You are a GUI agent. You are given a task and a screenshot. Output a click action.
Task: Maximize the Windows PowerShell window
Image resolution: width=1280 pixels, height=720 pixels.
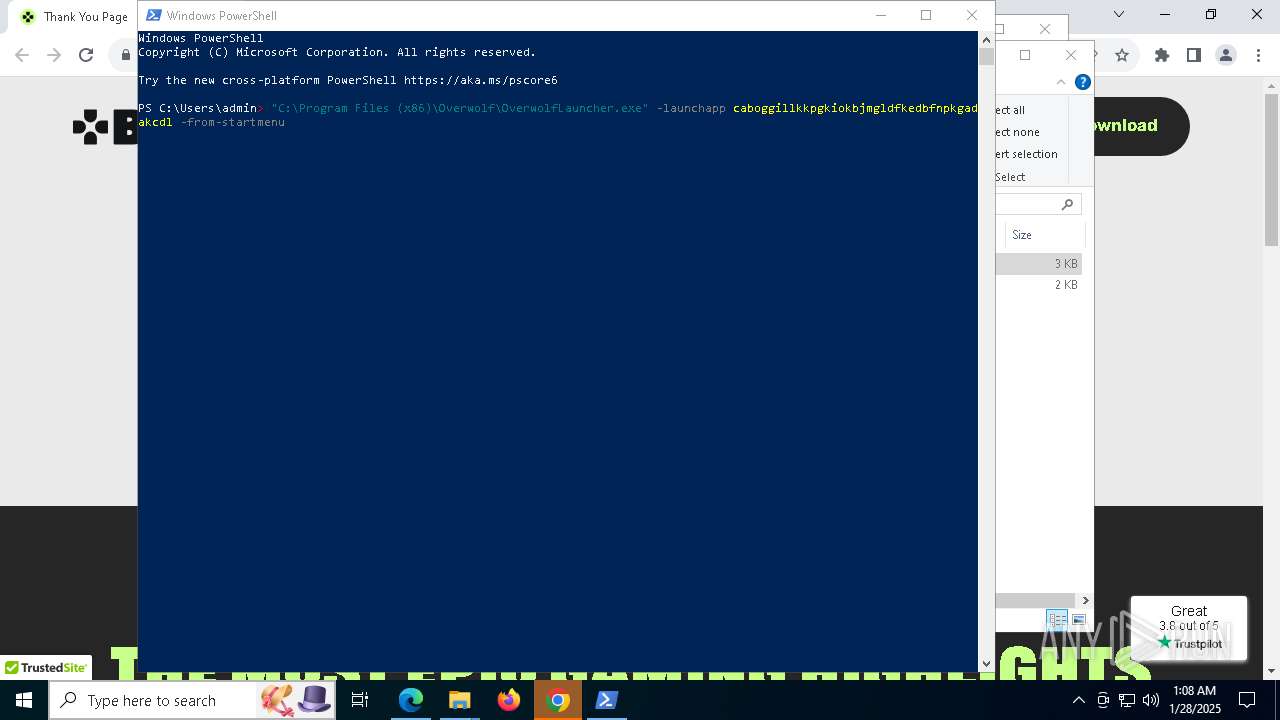point(926,15)
